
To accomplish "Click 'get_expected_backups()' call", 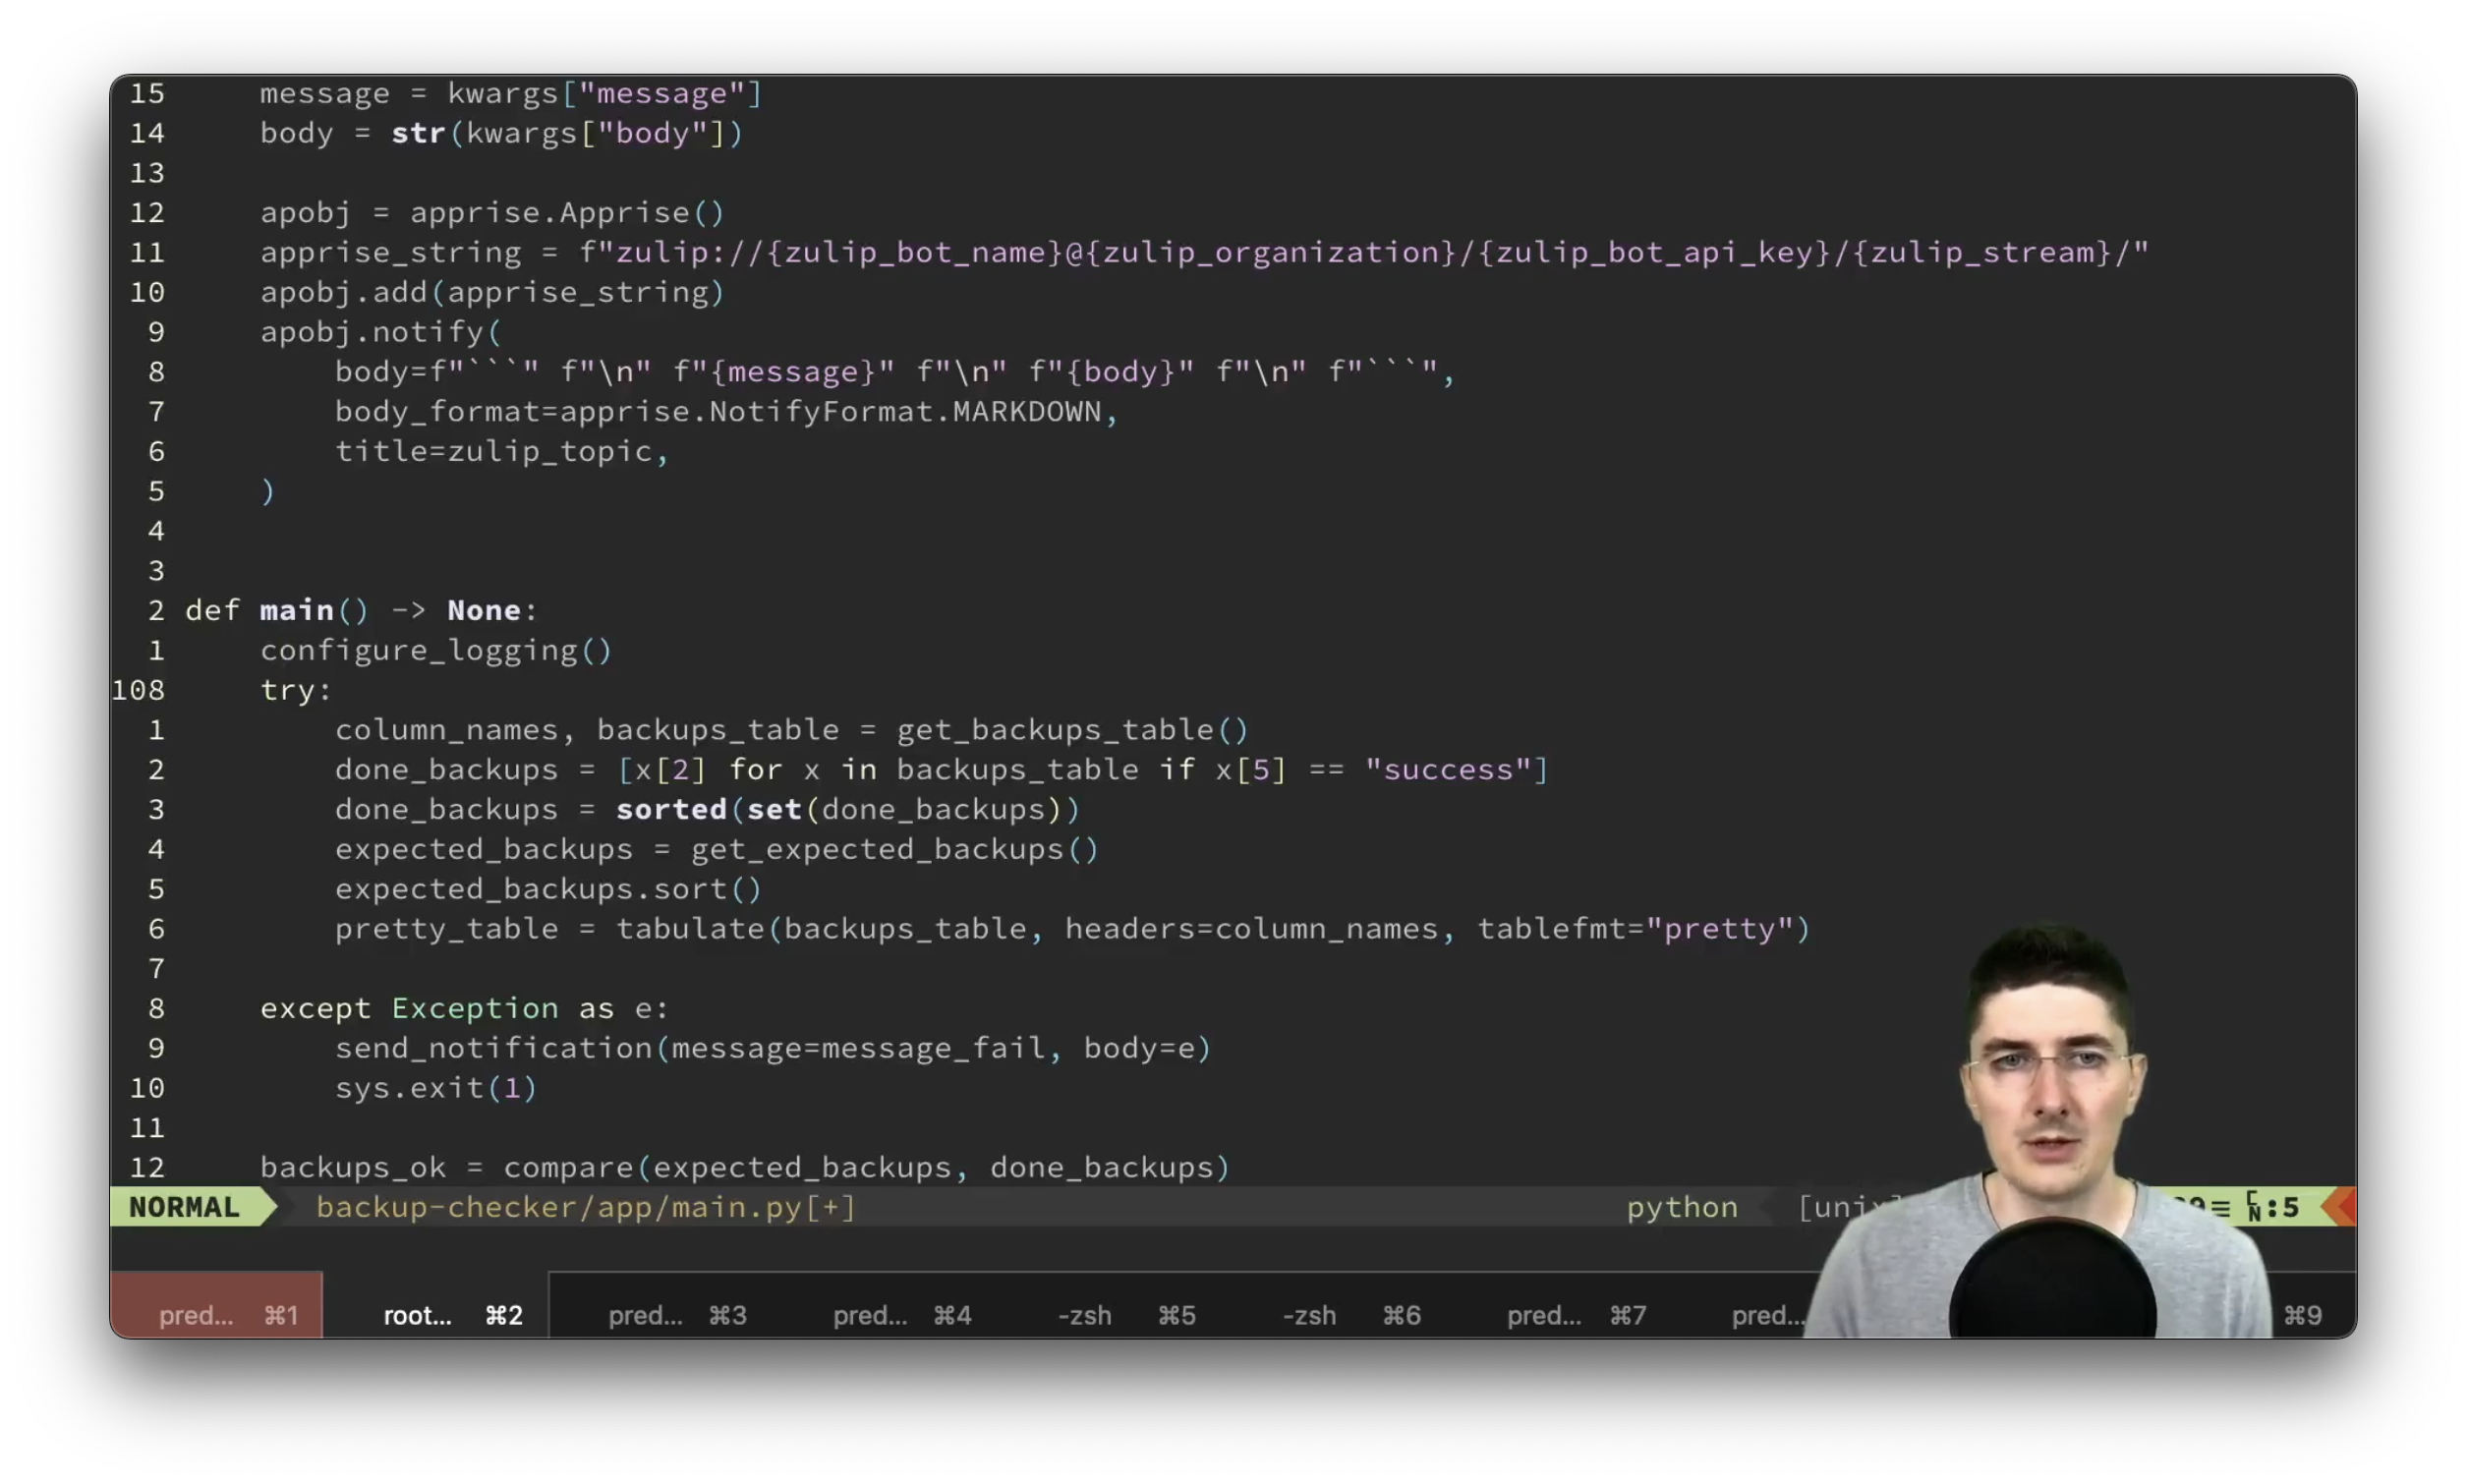I will [x=895, y=849].
